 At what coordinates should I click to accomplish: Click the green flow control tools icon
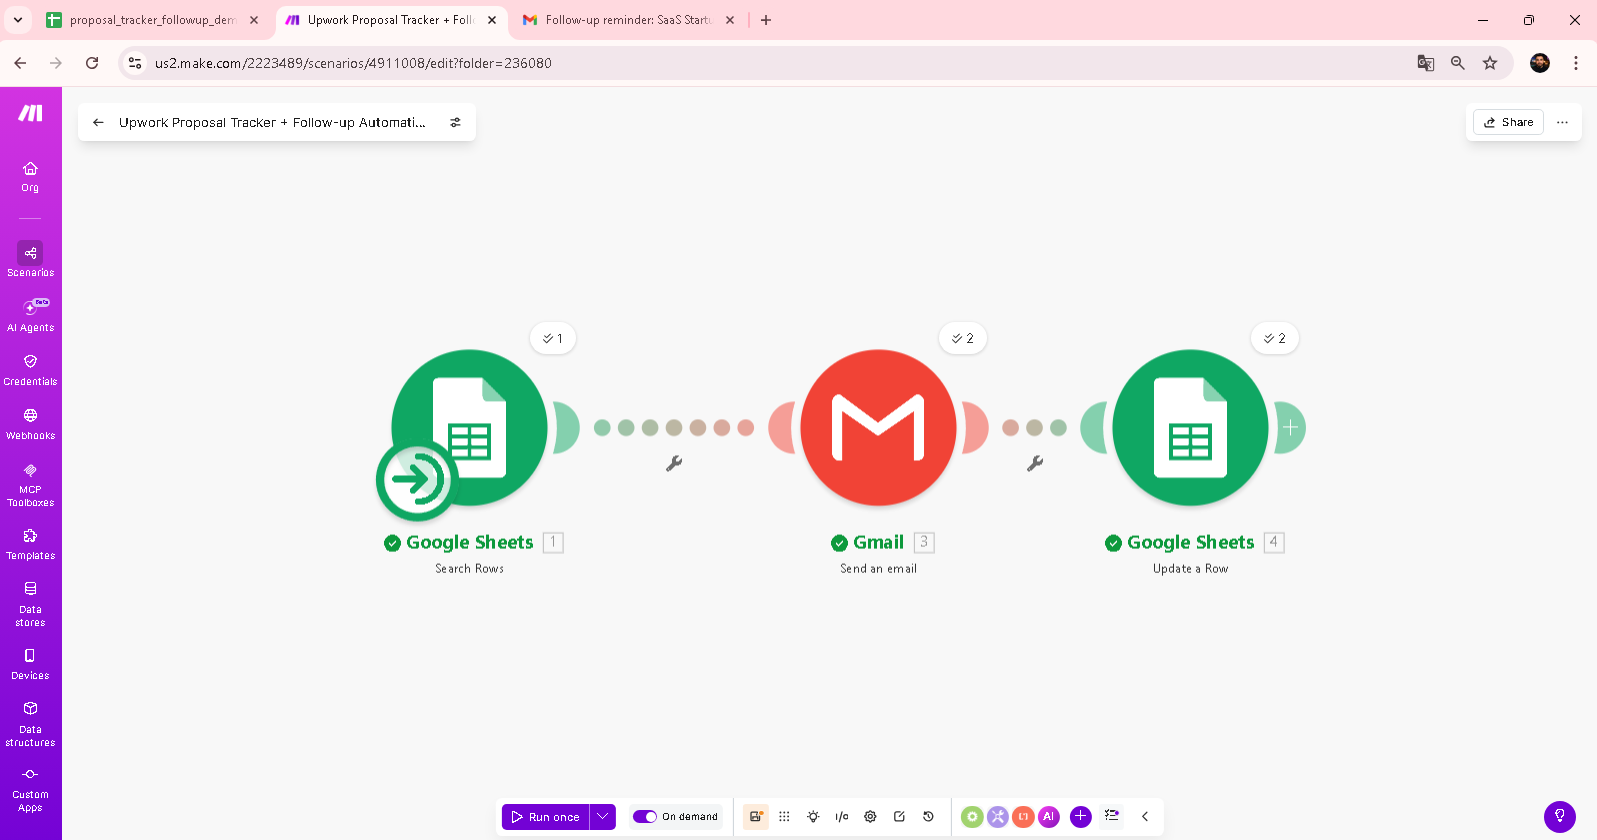[x=972, y=816]
